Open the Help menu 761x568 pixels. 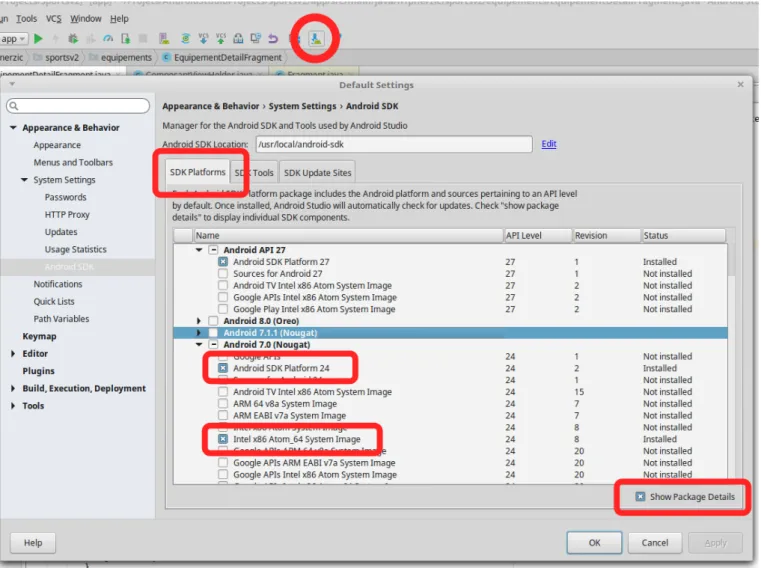(x=119, y=18)
